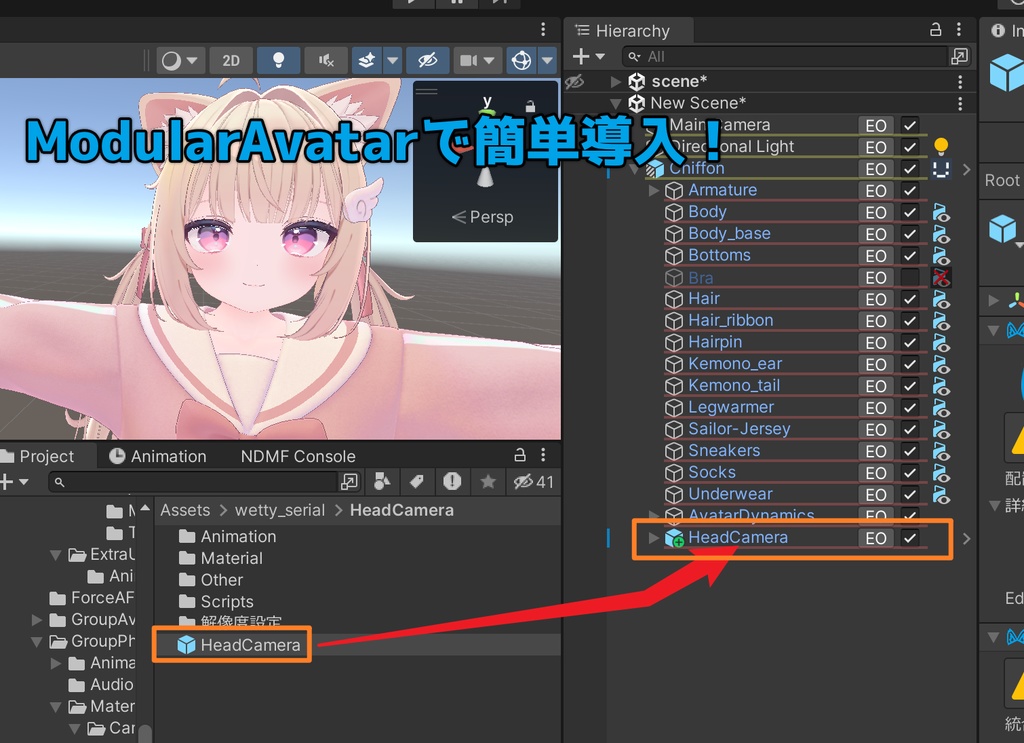Click the wetty_serial breadcrumb link
Screen dimensions: 1024x743
[x=279, y=510]
